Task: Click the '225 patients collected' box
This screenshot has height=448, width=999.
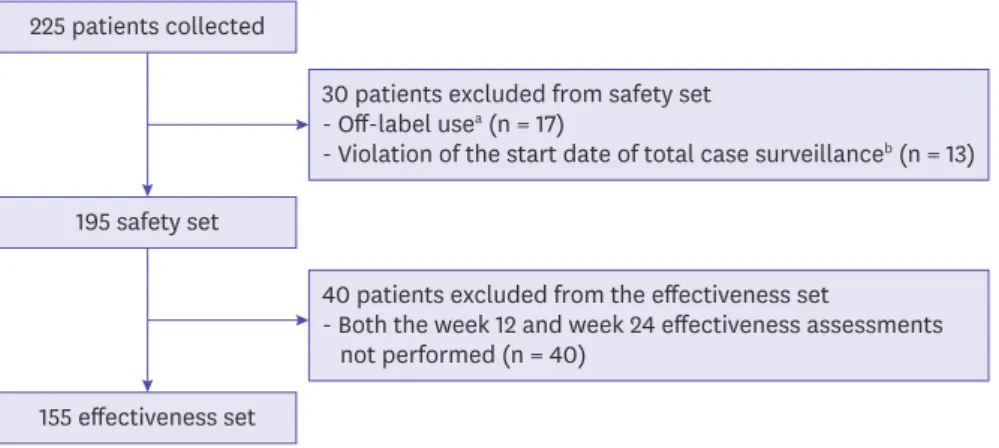Action: [x=147, y=27]
